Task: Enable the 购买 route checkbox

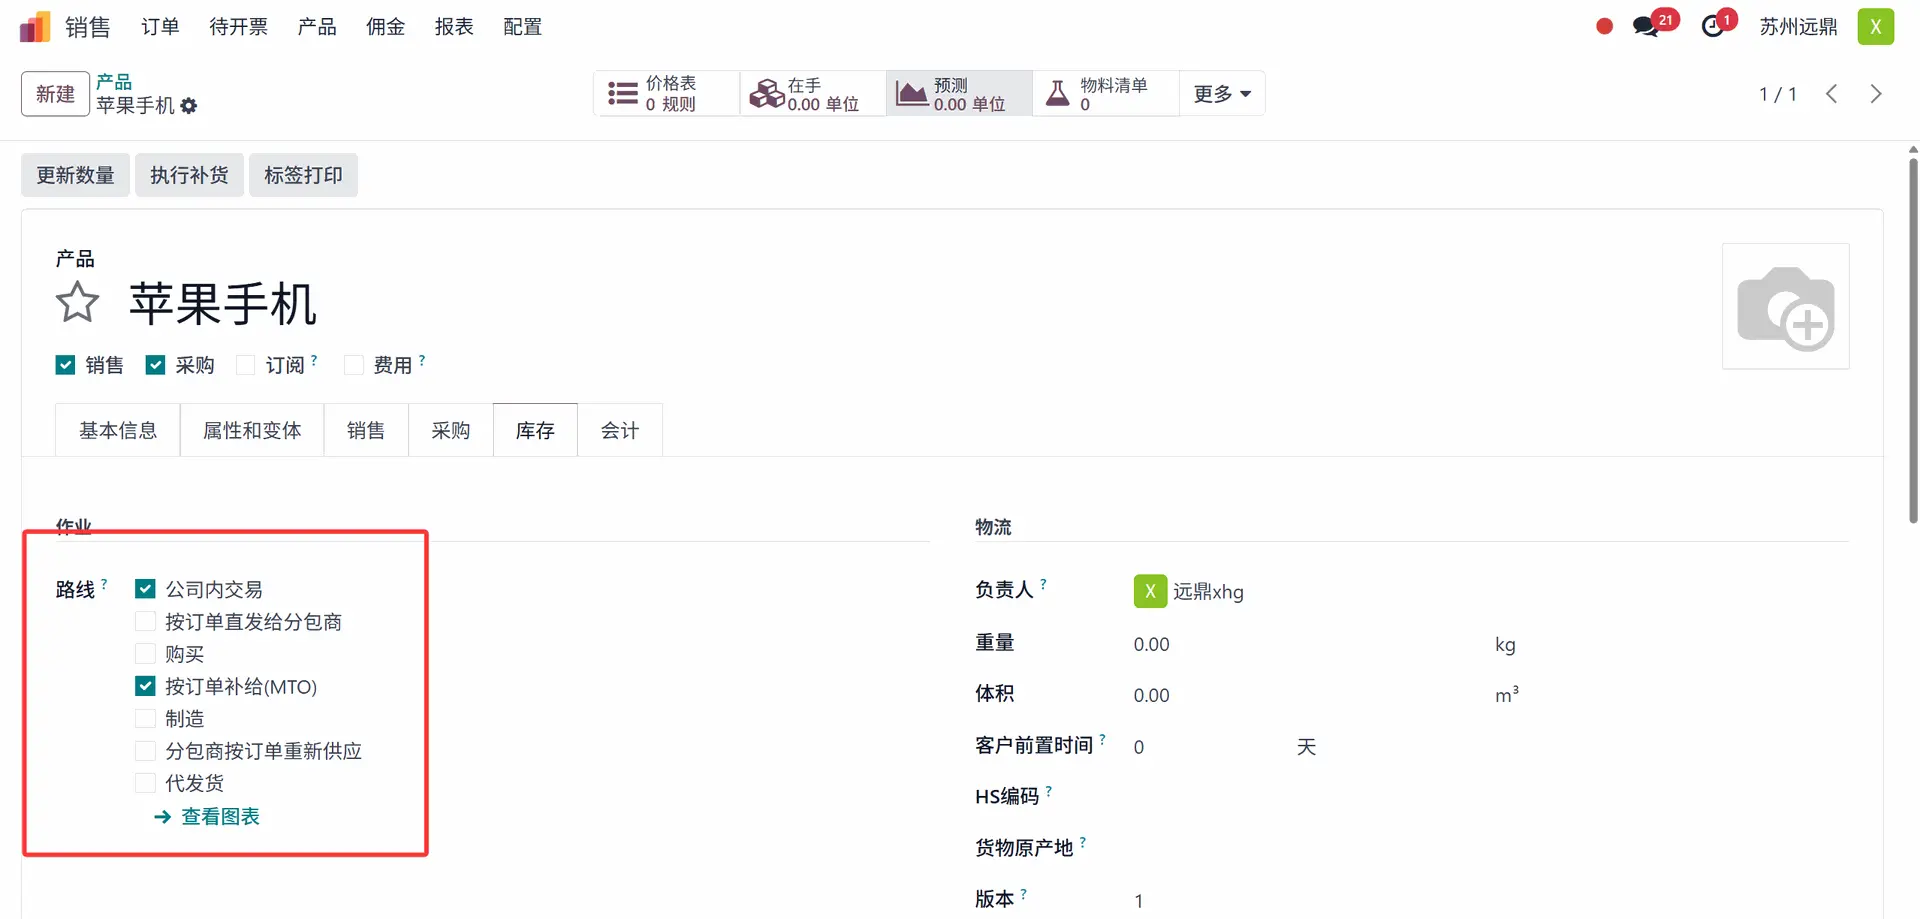Action: point(146,654)
